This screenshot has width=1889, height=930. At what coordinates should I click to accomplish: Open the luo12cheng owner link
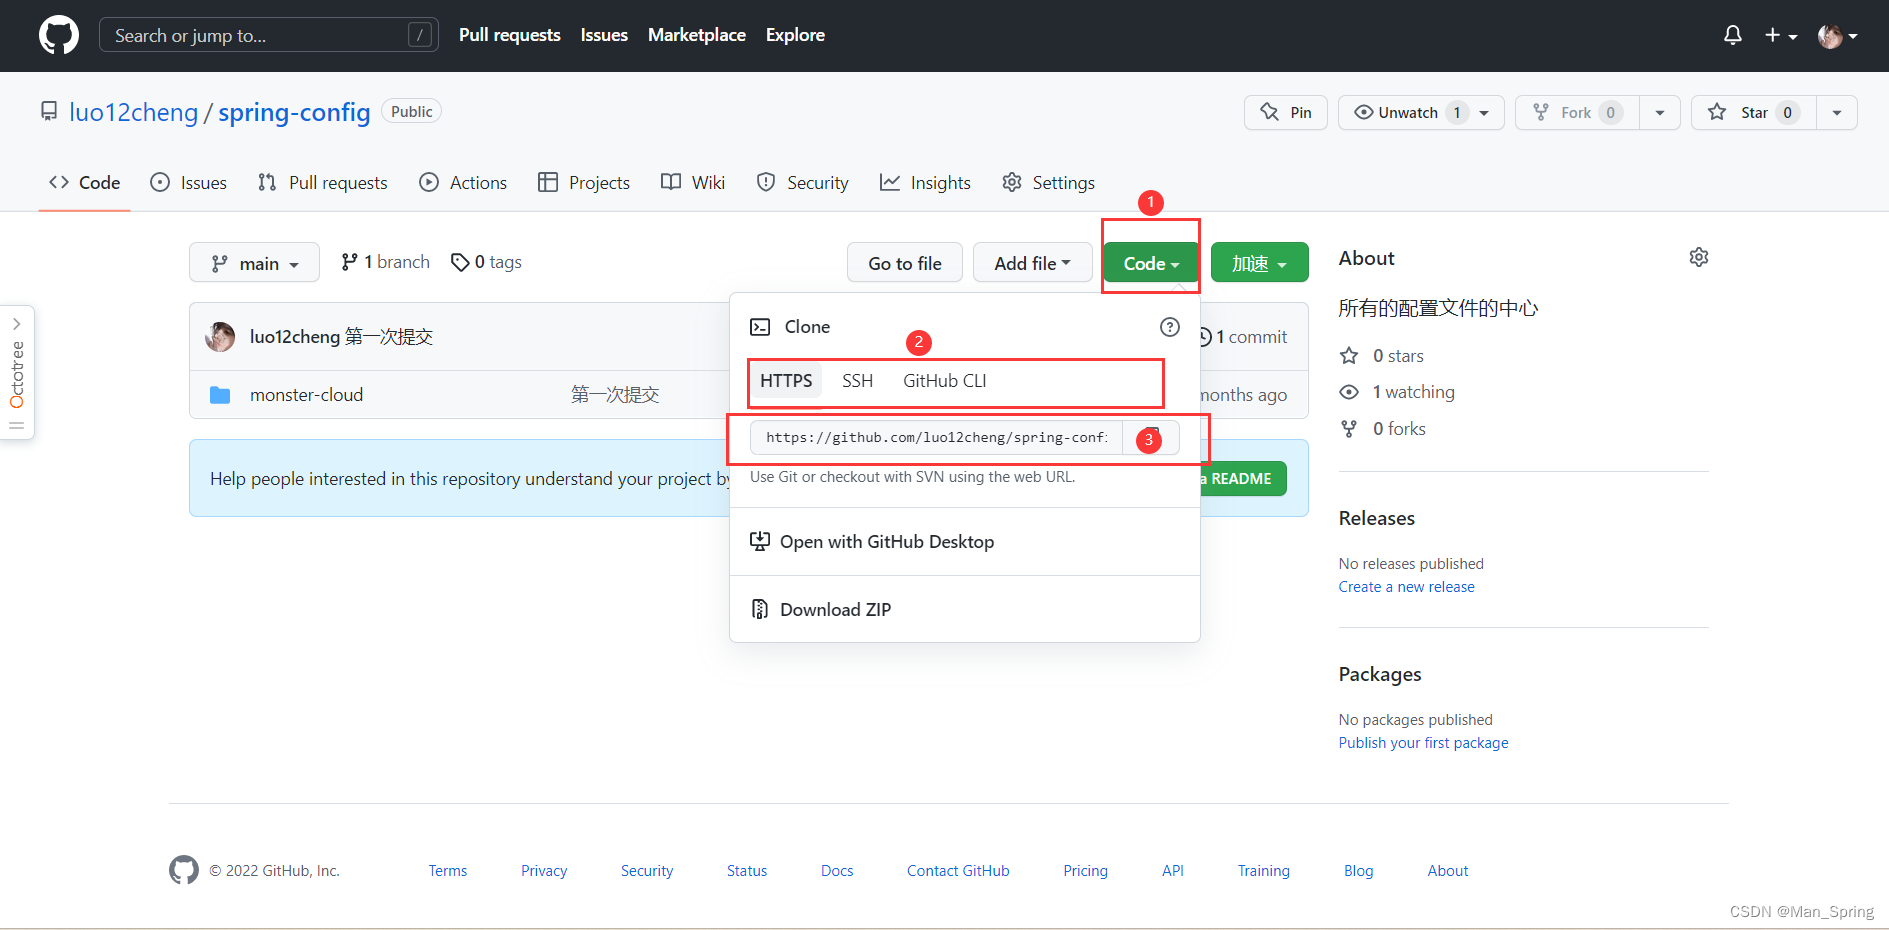coord(134,112)
